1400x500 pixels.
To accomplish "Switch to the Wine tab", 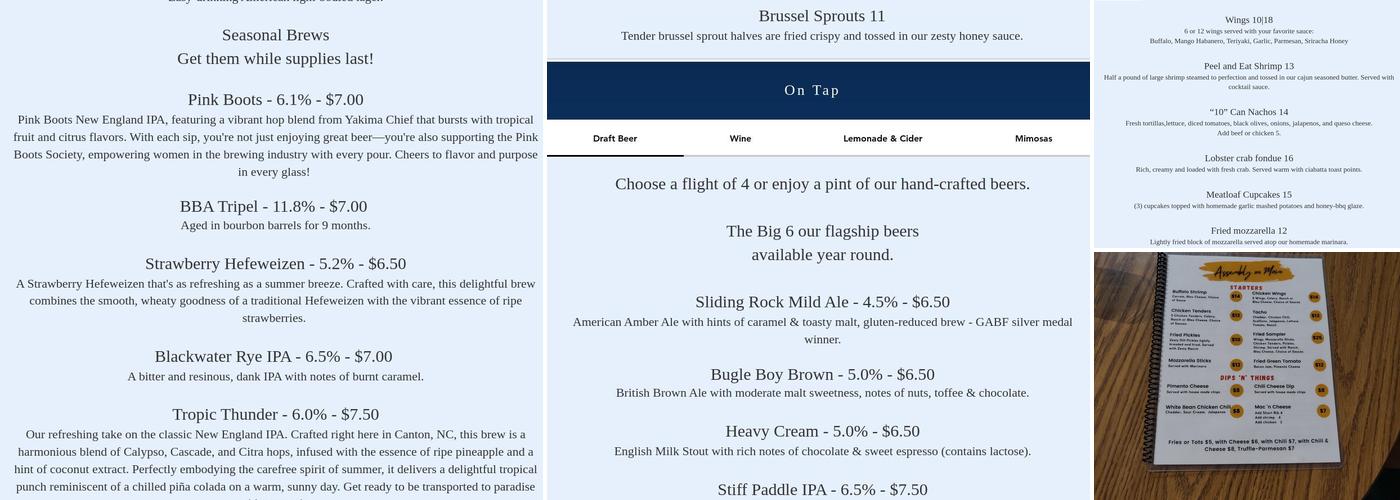I will coord(740,139).
